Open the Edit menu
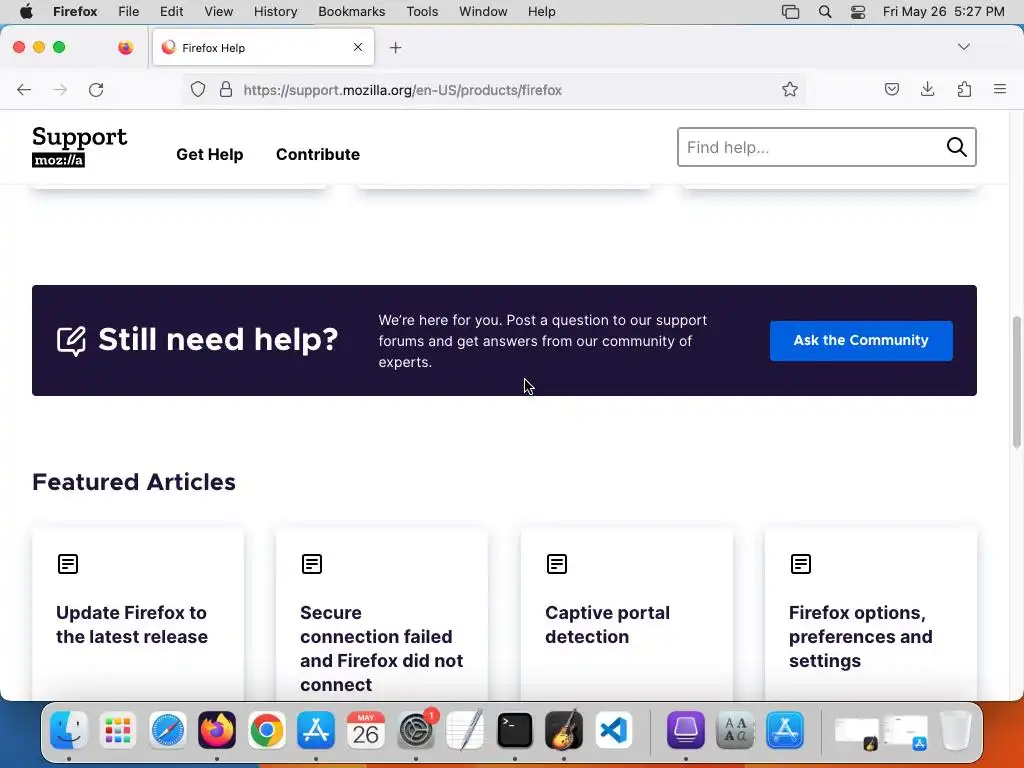Viewport: 1024px width, 768px height. pyautogui.click(x=171, y=12)
